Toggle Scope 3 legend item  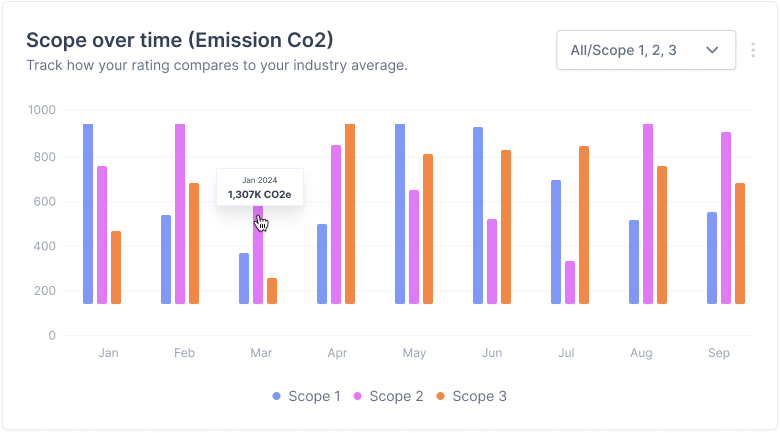point(470,396)
